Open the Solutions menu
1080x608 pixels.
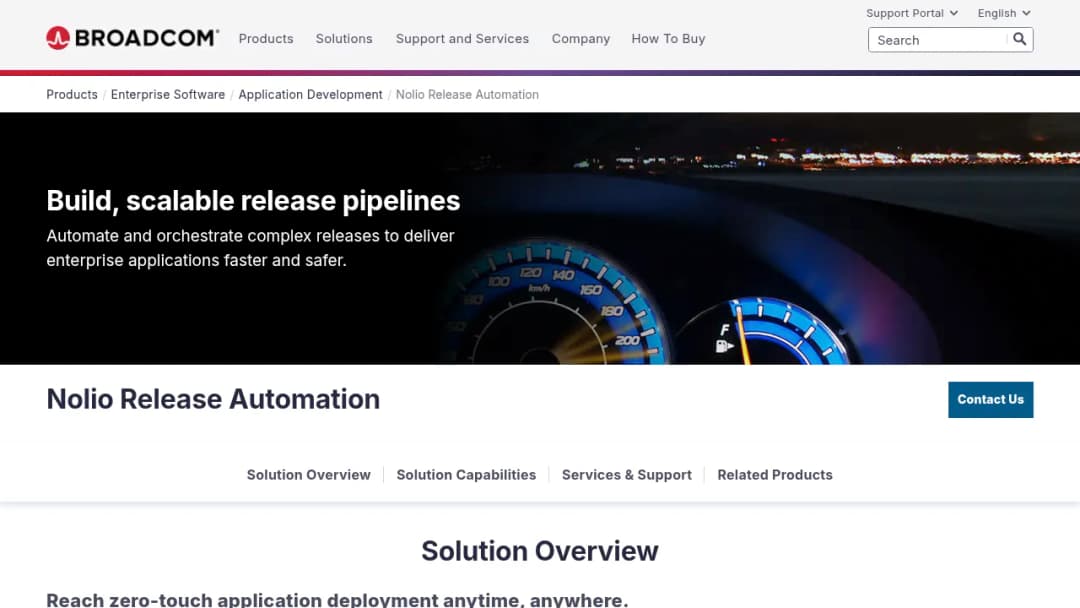point(344,39)
